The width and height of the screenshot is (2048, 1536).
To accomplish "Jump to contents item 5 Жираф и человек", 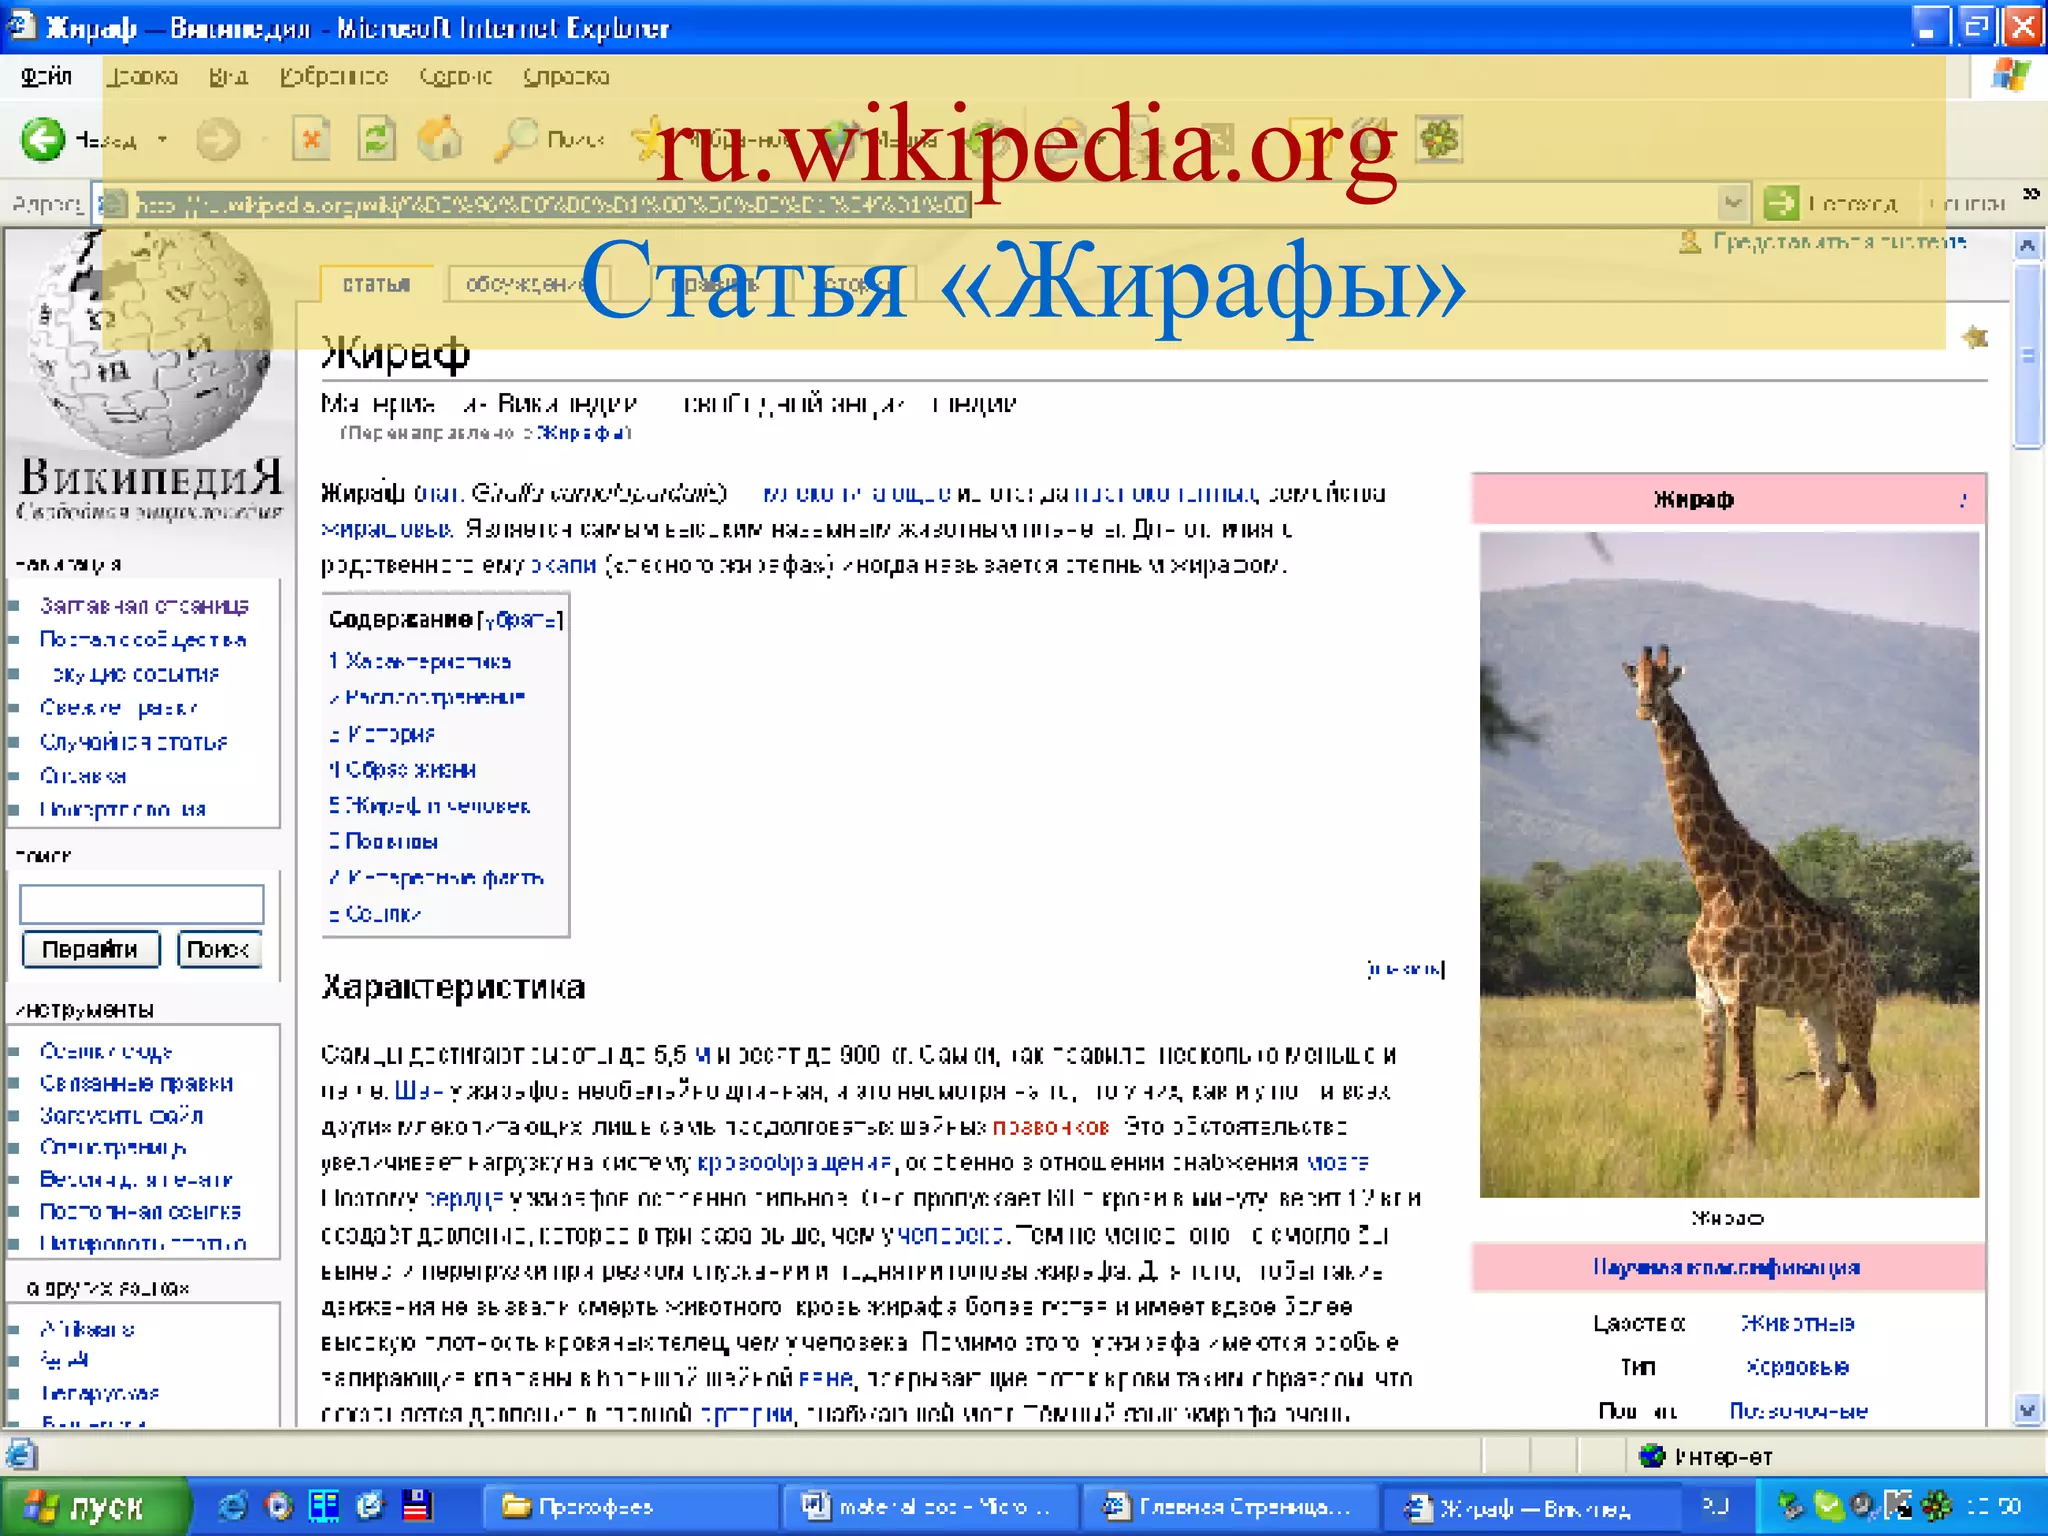I will click(x=429, y=805).
